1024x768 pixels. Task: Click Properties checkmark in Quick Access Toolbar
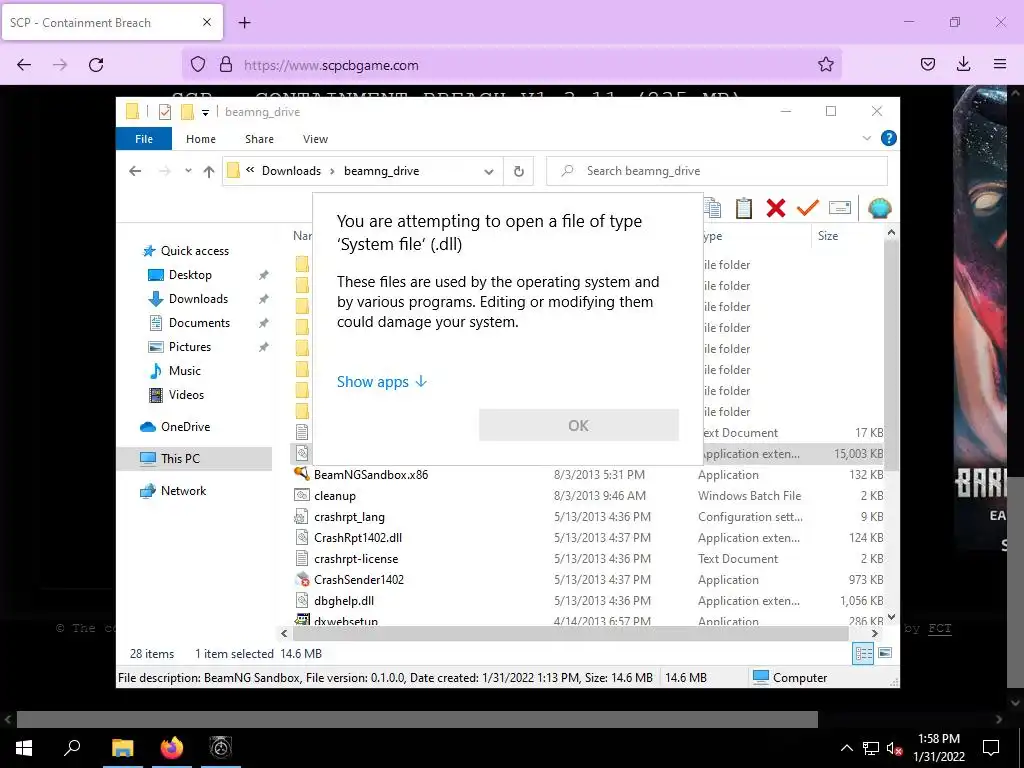(x=165, y=112)
